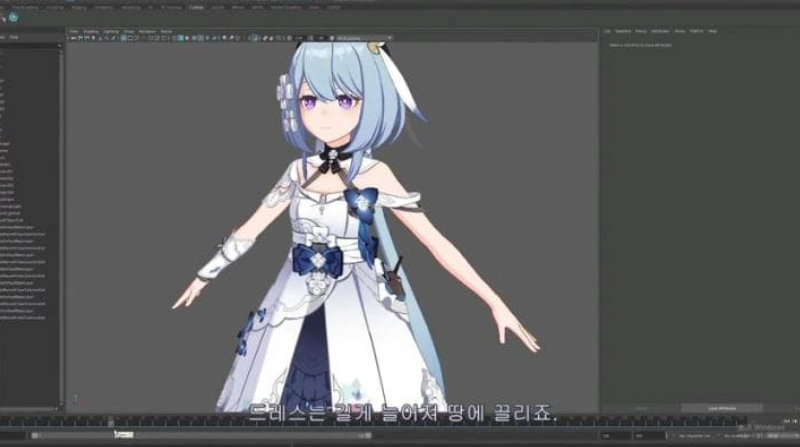Screen dimensions: 800x447
Task: Click the X-Ray Joints icon in viewport toolbar
Action: 278,38
